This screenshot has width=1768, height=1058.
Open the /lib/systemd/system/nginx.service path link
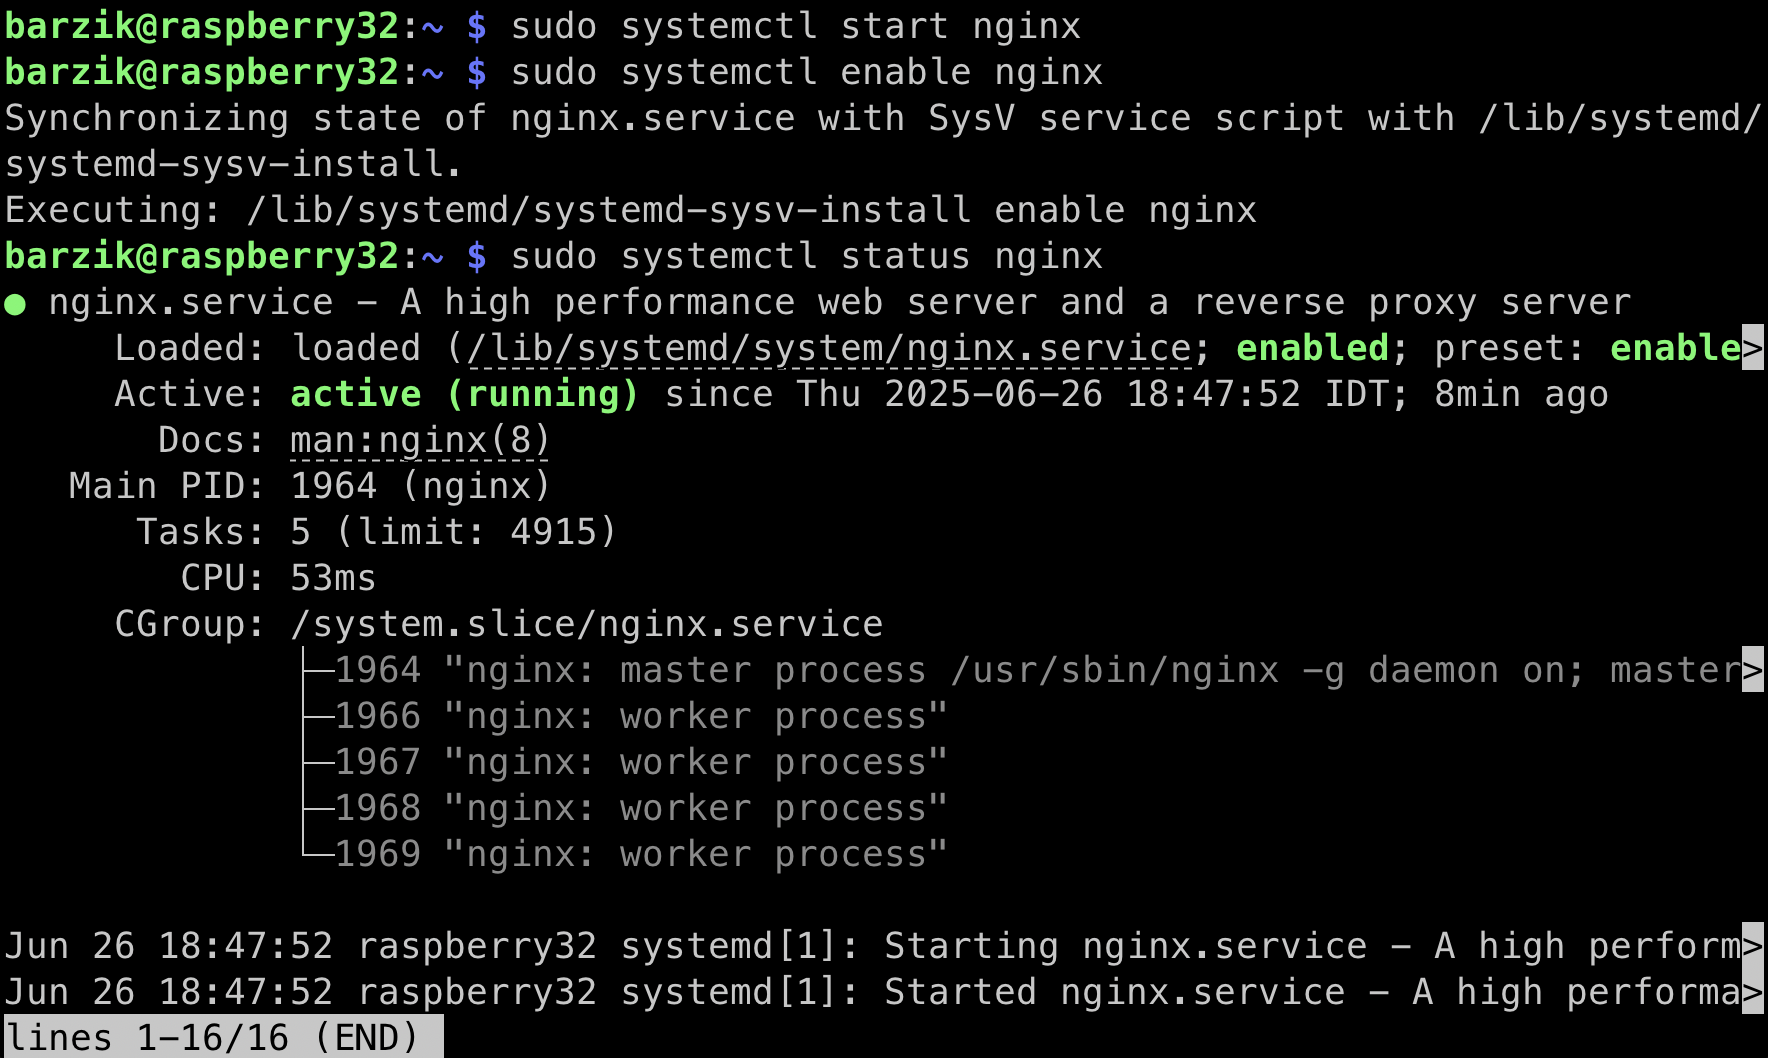click(829, 348)
